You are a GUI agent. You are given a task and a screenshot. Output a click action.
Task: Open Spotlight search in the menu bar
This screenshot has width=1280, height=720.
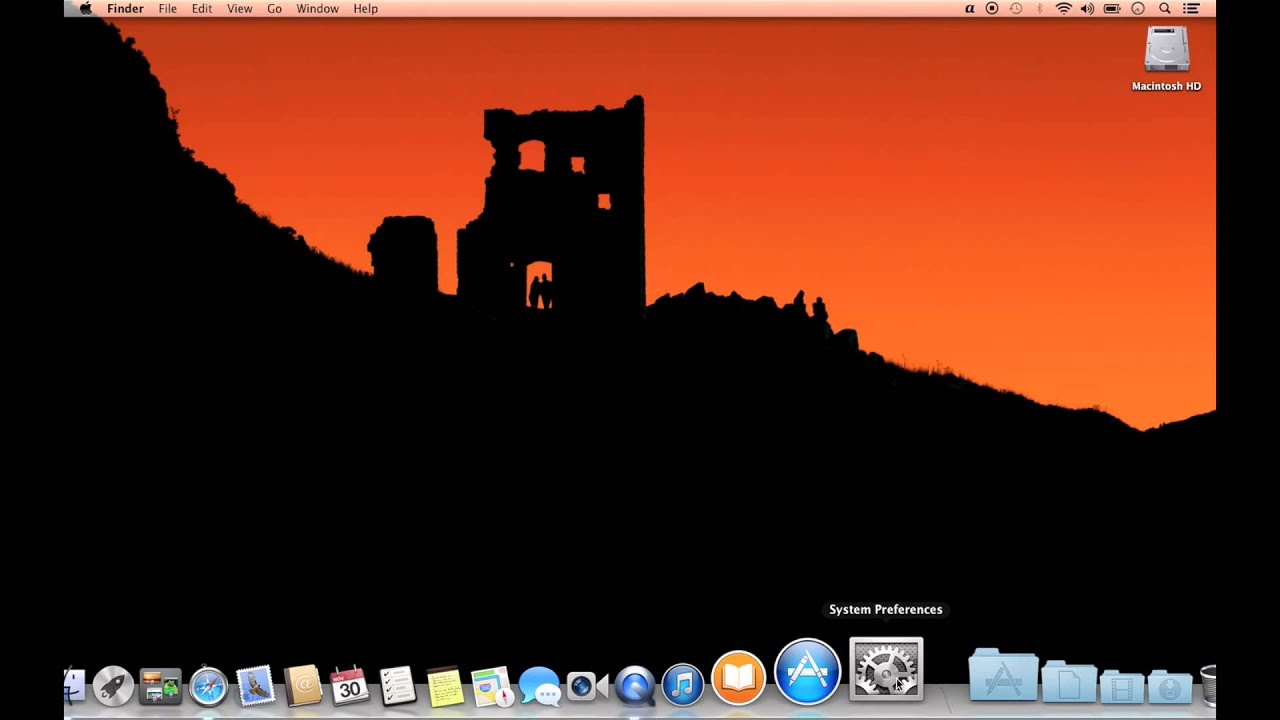pyautogui.click(x=1164, y=8)
